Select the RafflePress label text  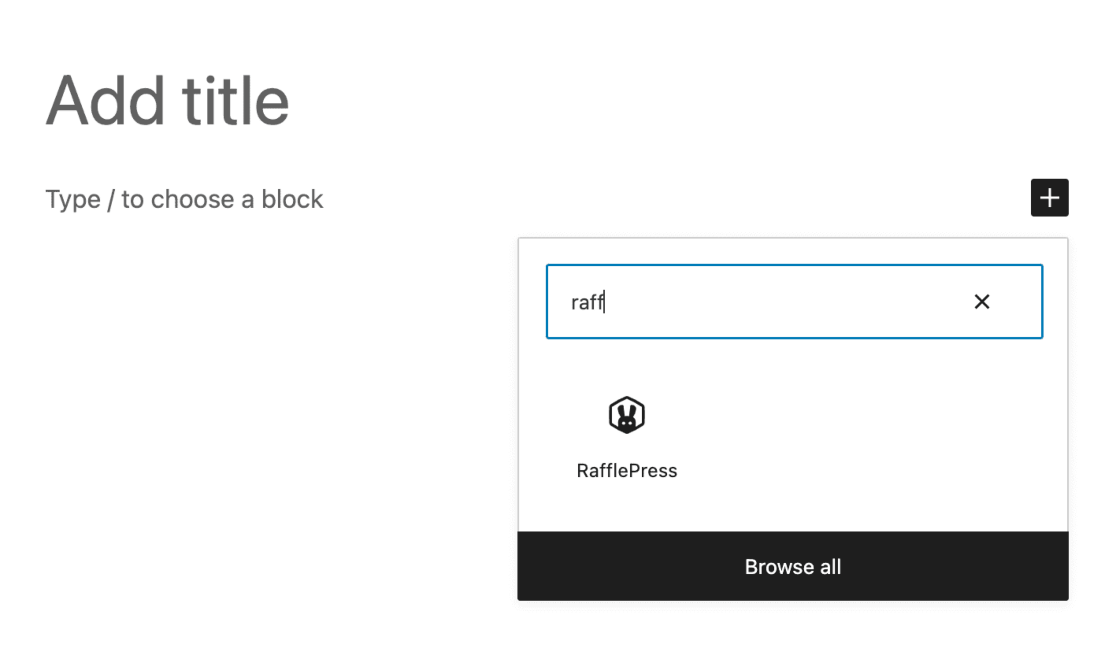click(x=626, y=470)
